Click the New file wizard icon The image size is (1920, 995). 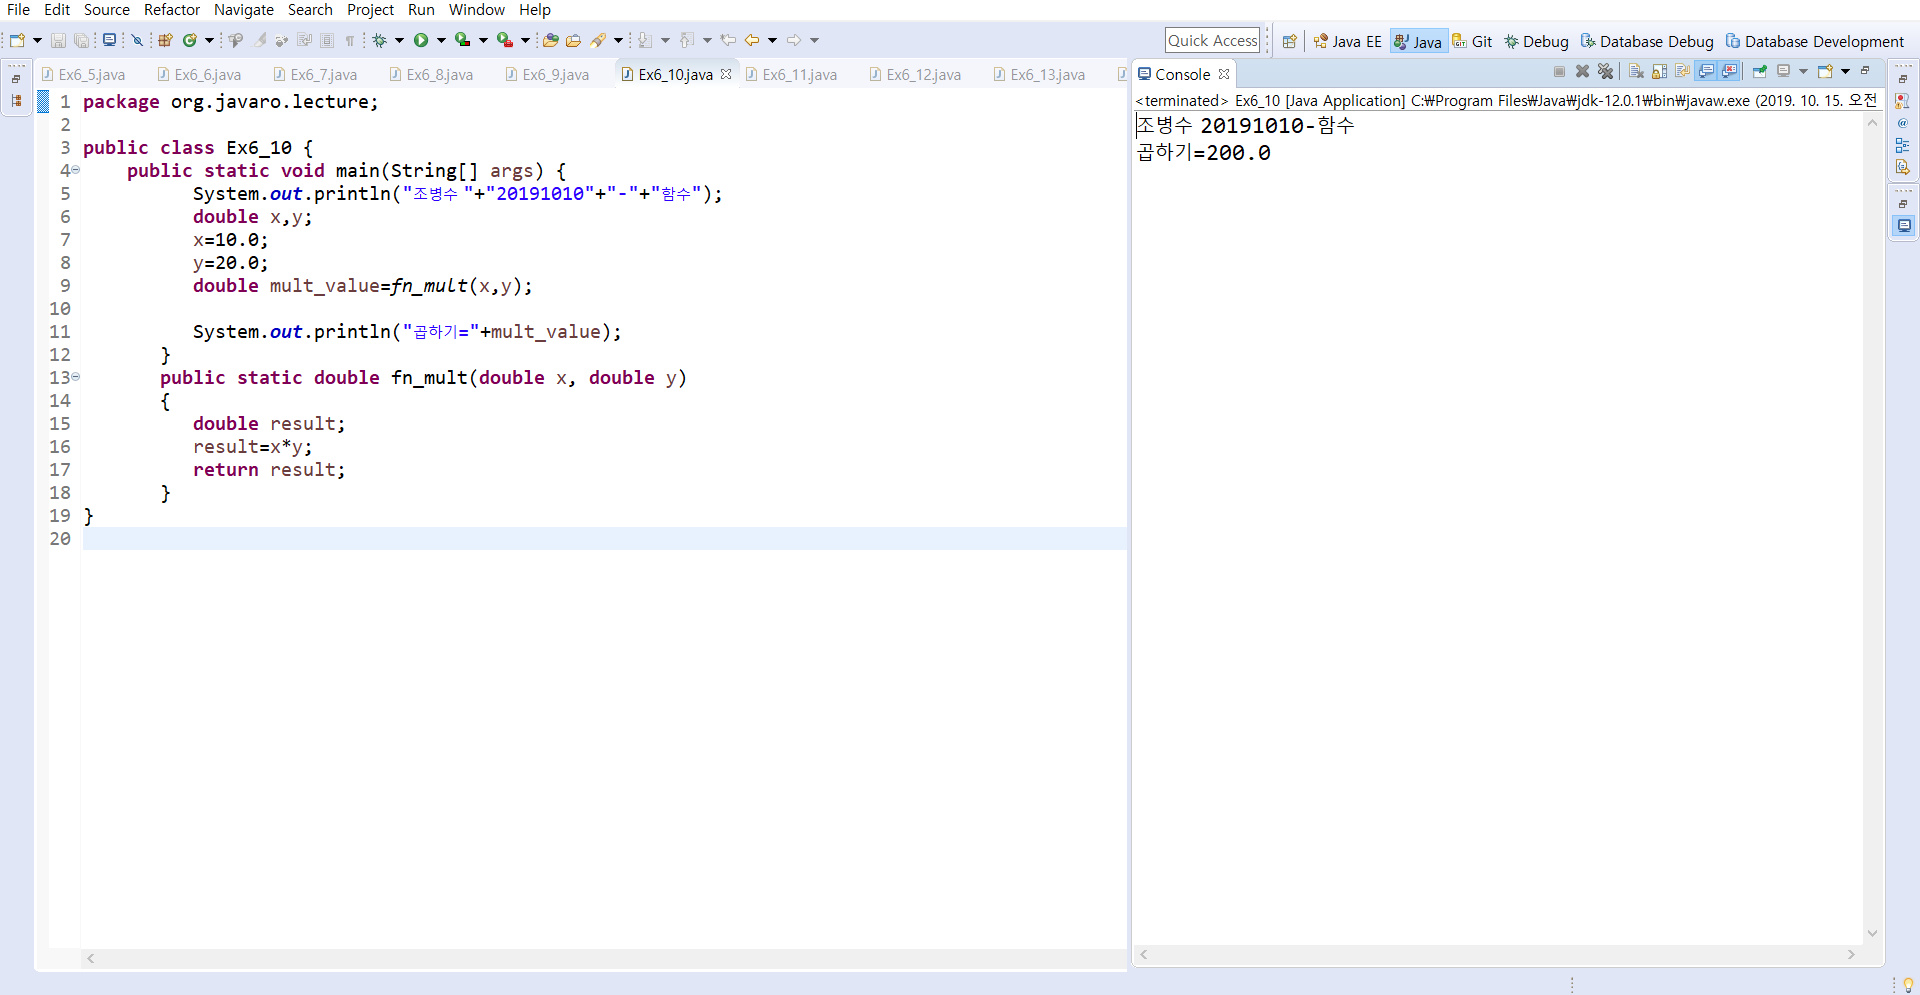pyautogui.click(x=17, y=40)
